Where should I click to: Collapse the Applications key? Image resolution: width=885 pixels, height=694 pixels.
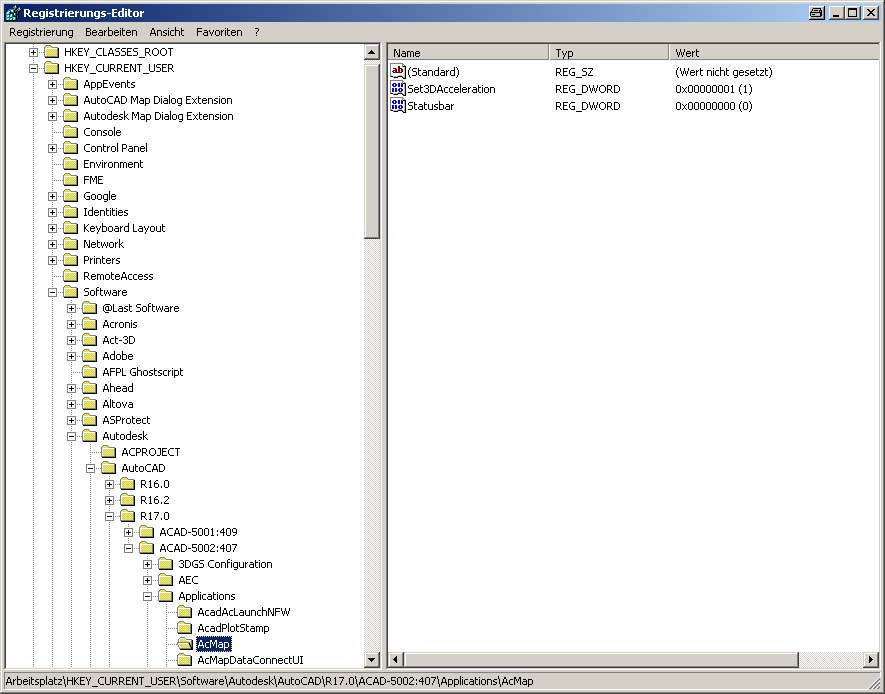coord(147,596)
